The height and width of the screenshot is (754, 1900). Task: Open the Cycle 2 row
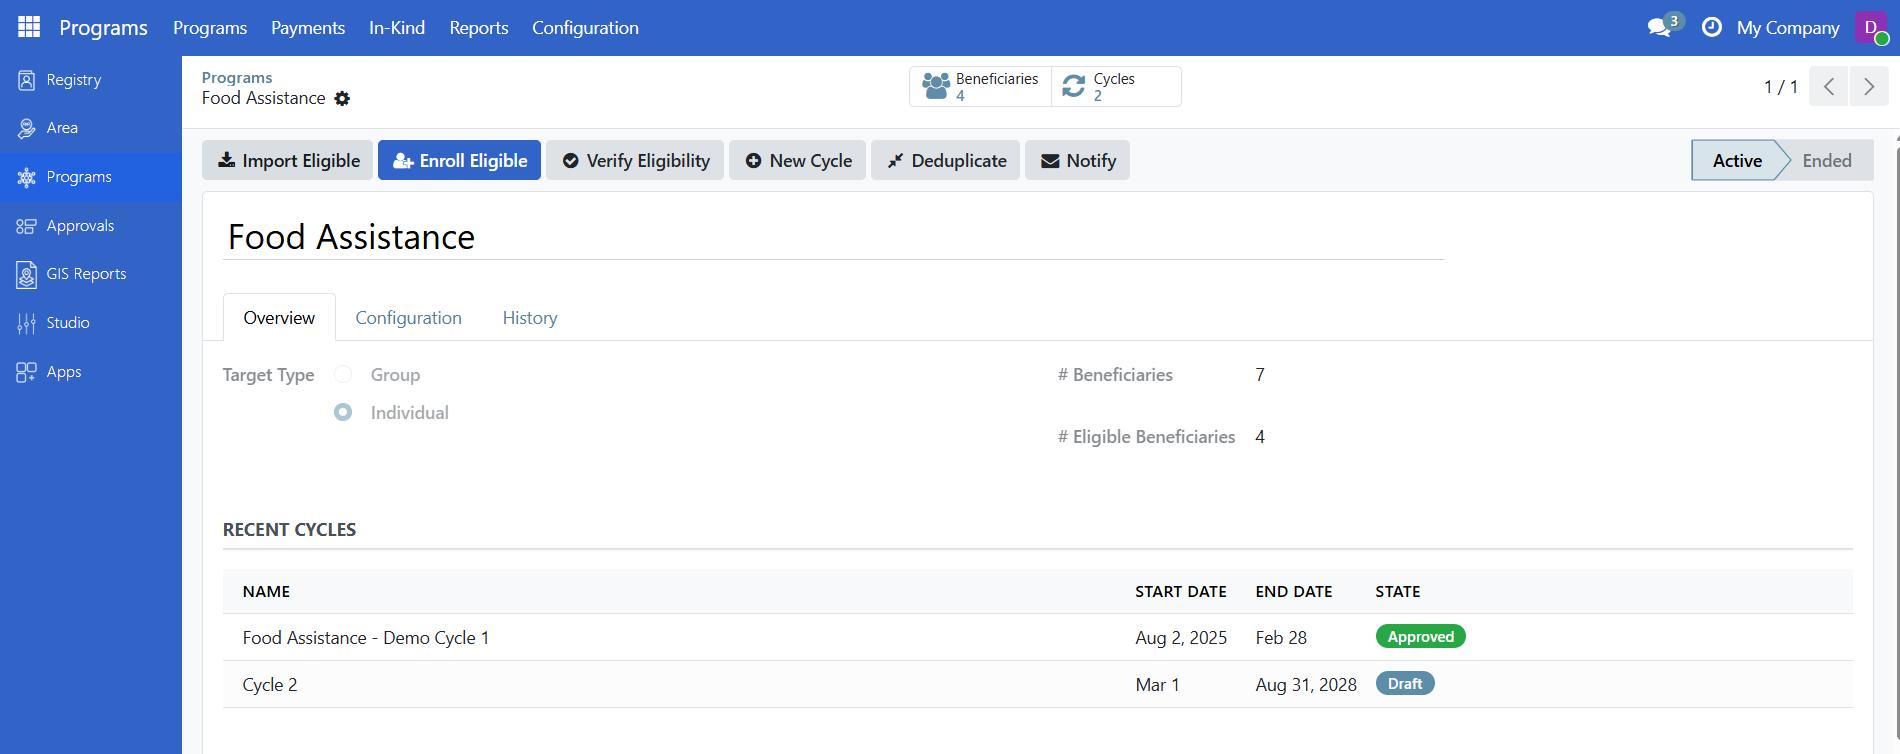(x=1038, y=684)
